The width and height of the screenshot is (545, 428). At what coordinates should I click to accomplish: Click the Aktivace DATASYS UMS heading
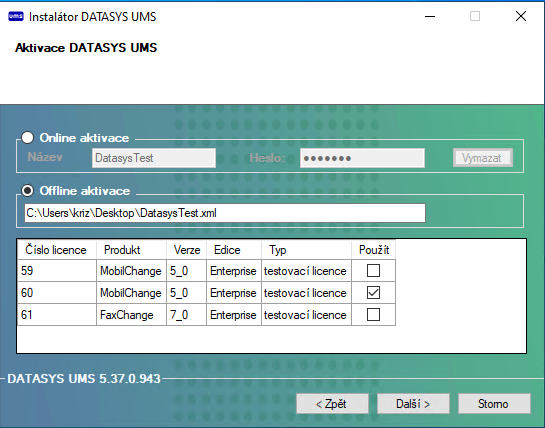[86, 48]
